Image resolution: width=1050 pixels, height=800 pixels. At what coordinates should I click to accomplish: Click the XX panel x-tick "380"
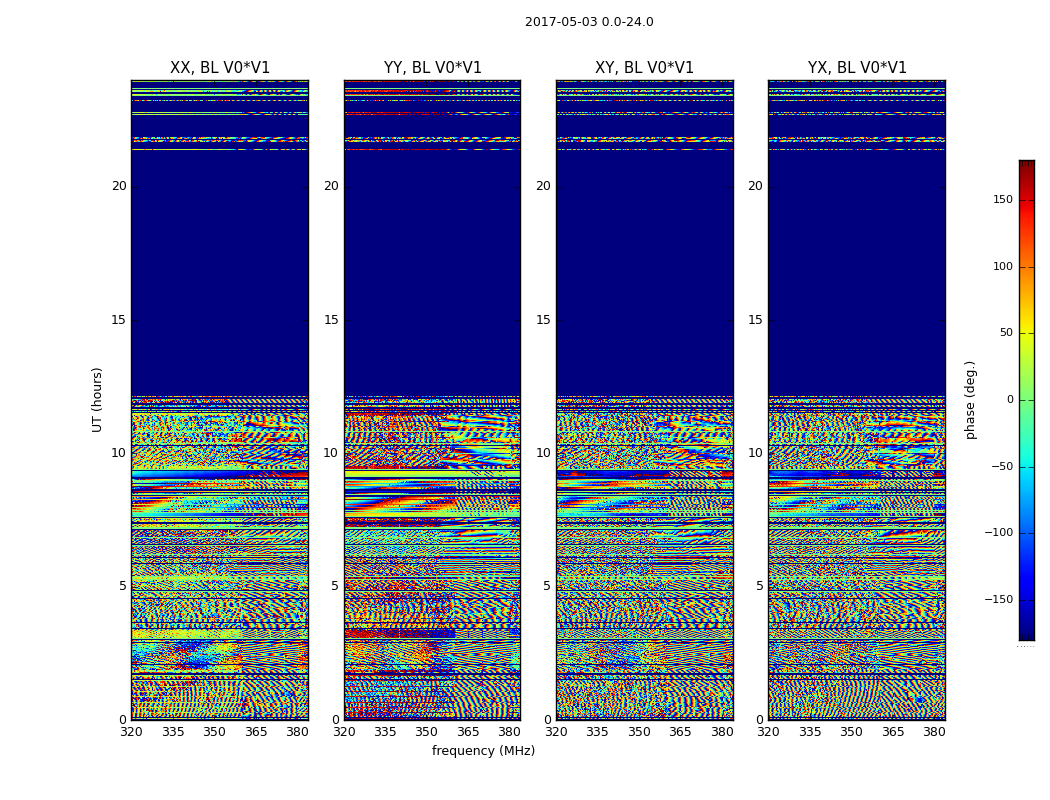(297, 732)
